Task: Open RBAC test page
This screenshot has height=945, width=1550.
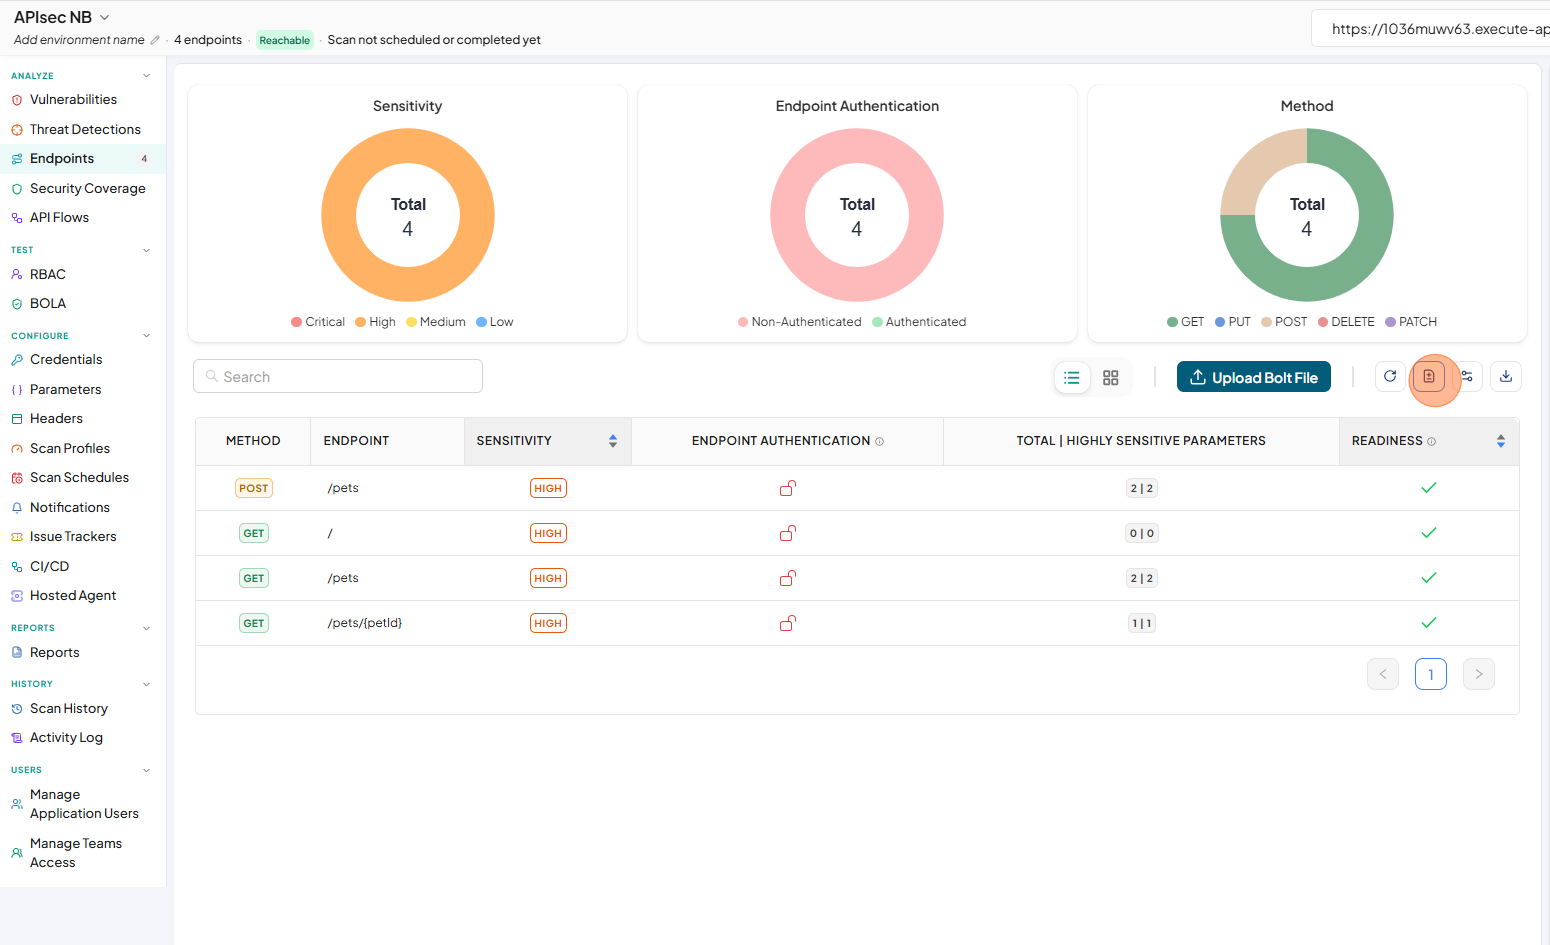Action: [x=48, y=275]
